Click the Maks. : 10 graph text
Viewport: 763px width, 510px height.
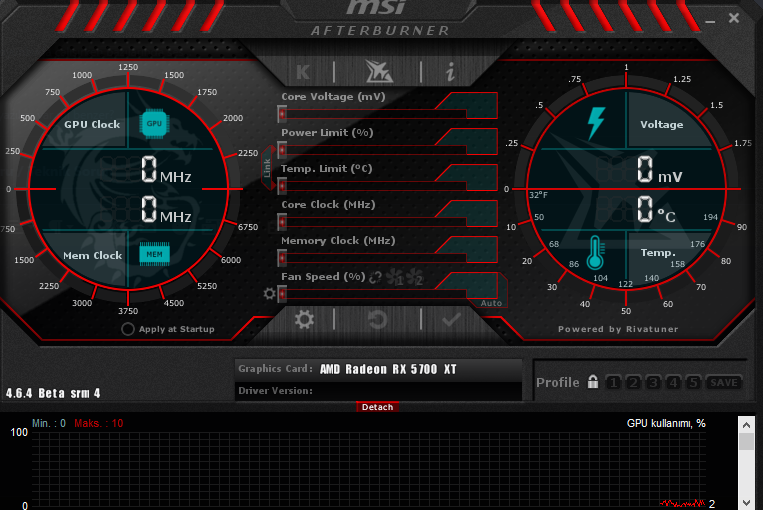[99, 423]
